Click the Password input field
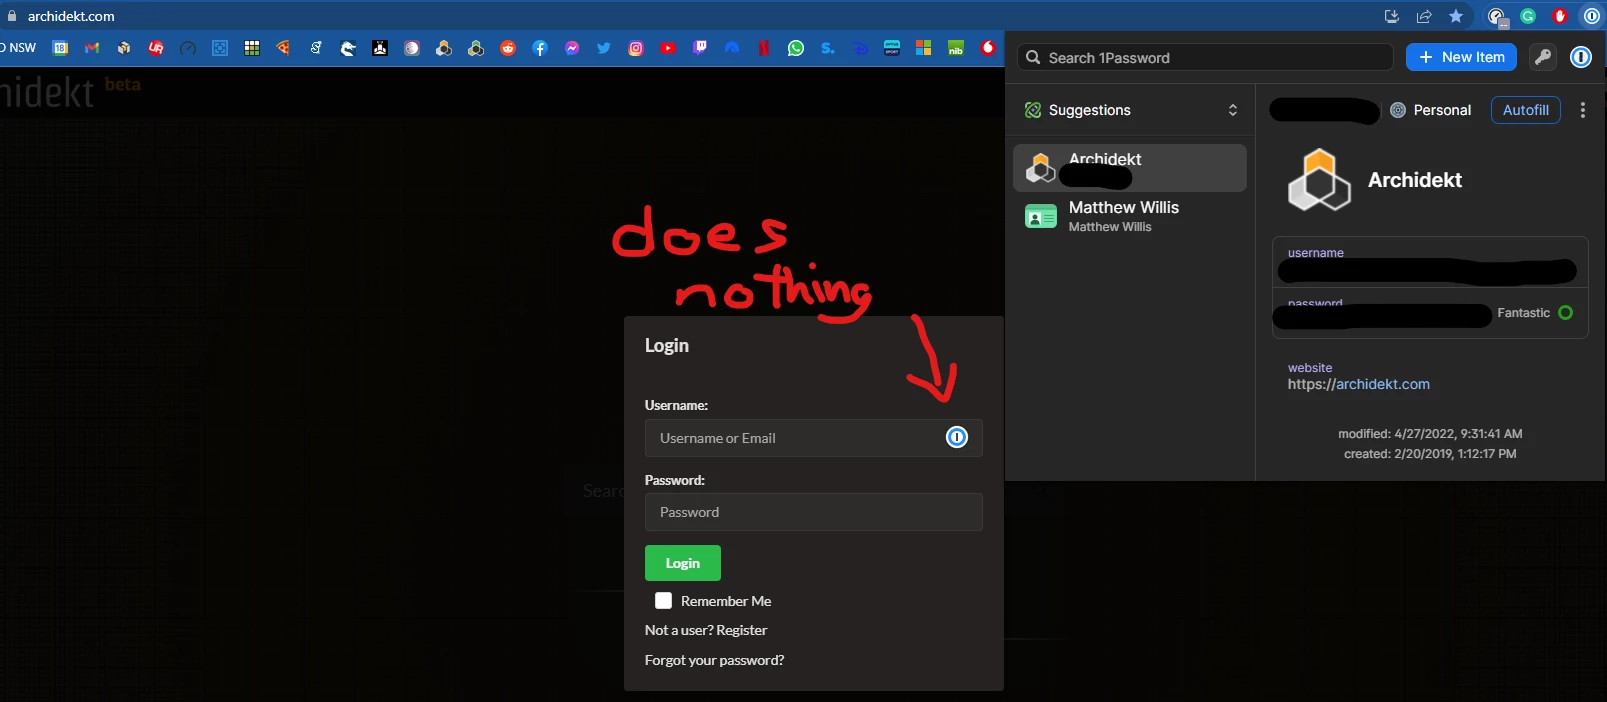 (x=813, y=512)
